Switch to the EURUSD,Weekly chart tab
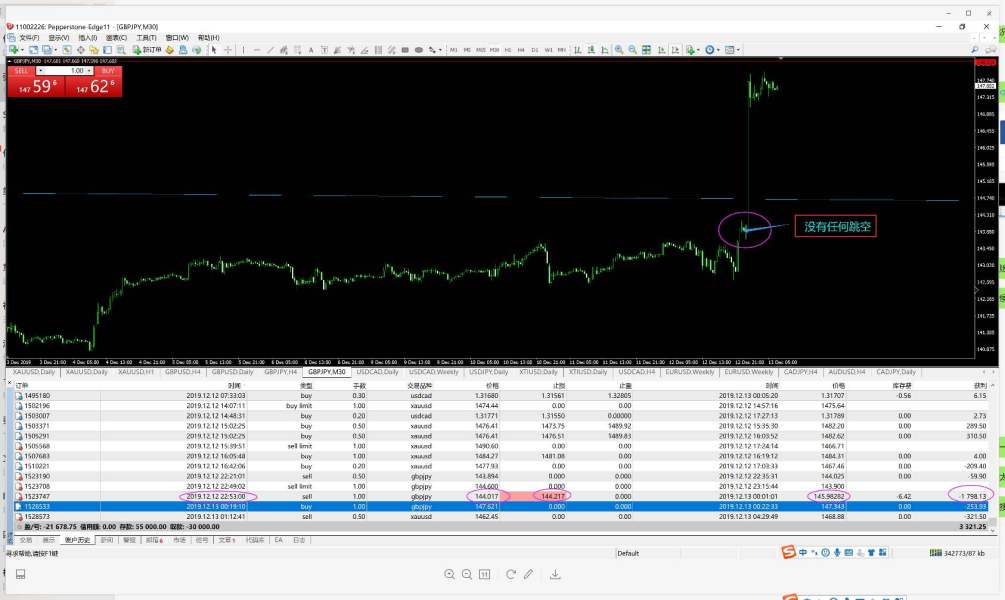The image size is (1005, 600). [690, 372]
